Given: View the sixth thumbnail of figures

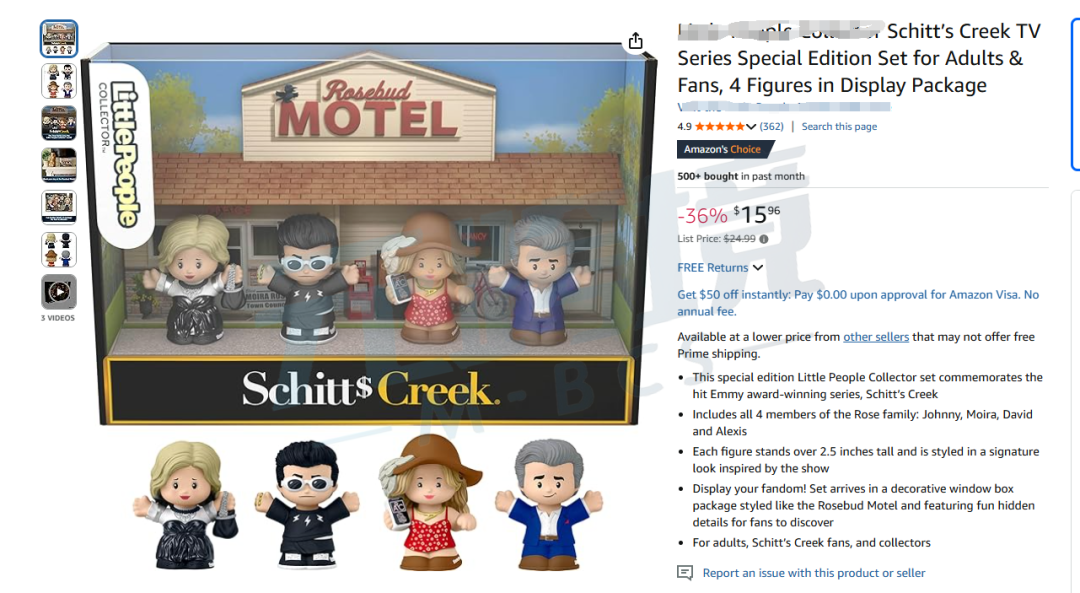Looking at the screenshot, I should click(59, 250).
